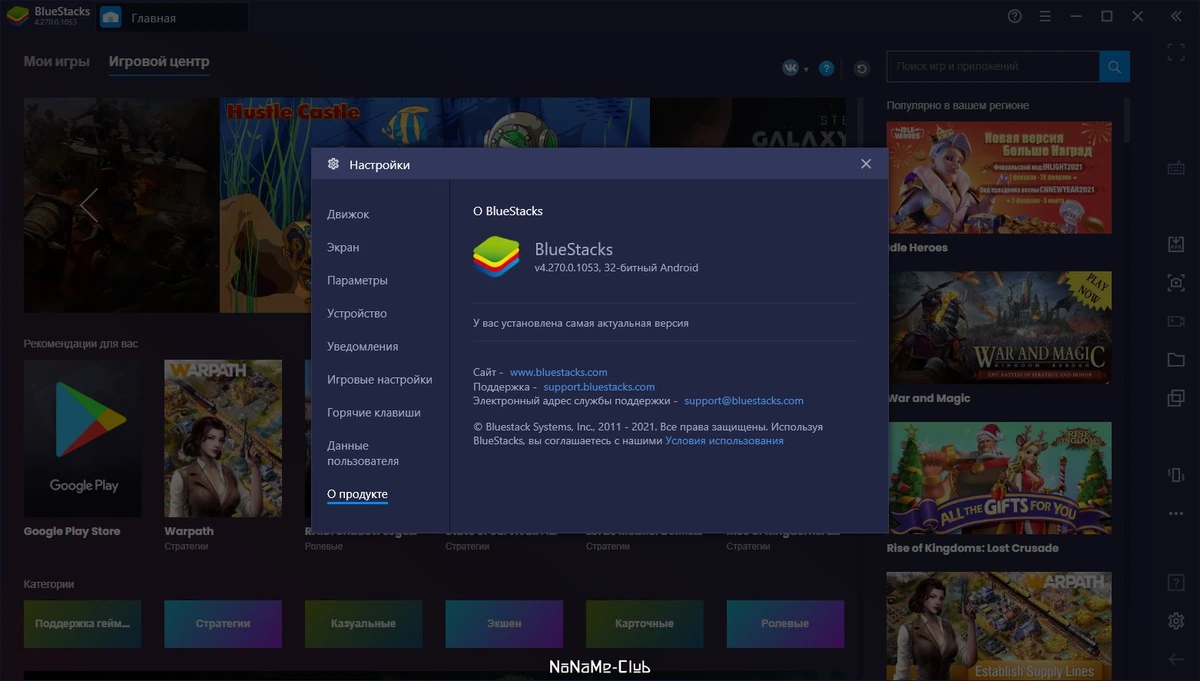Click sidebar help question icon
Screen dimensions: 1200x681
1176,583
